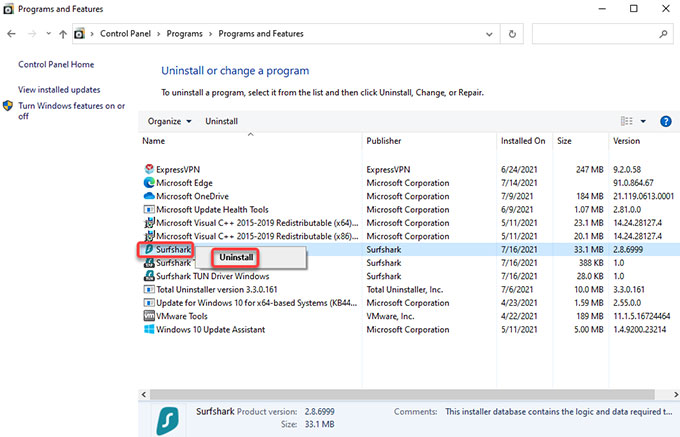Click the Visual C++ Redistributable (x64) icon

[x=149, y=222]
